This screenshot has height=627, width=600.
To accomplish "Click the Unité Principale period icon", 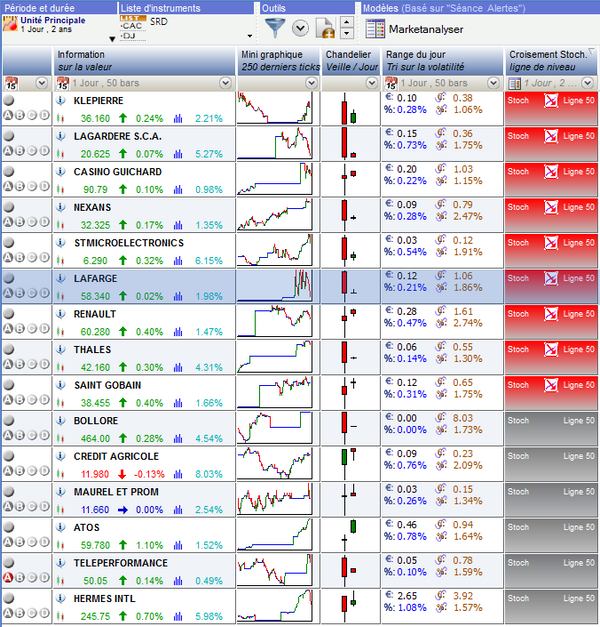I will pyautogui.click(x=10, y=24).
